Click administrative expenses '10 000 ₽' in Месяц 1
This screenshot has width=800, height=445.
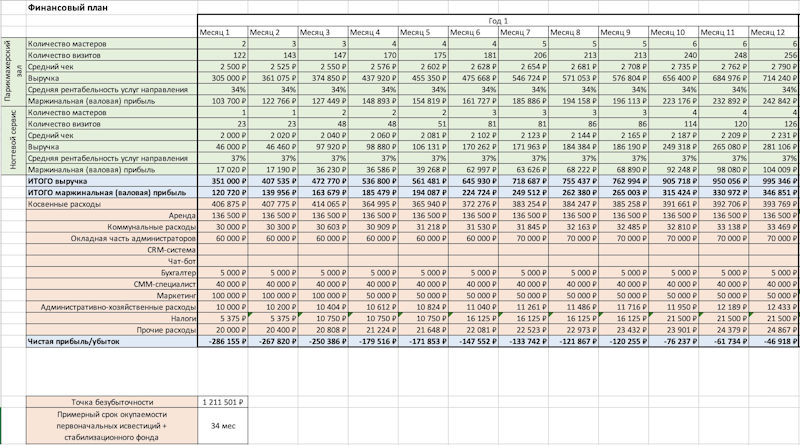click(222, 307)
